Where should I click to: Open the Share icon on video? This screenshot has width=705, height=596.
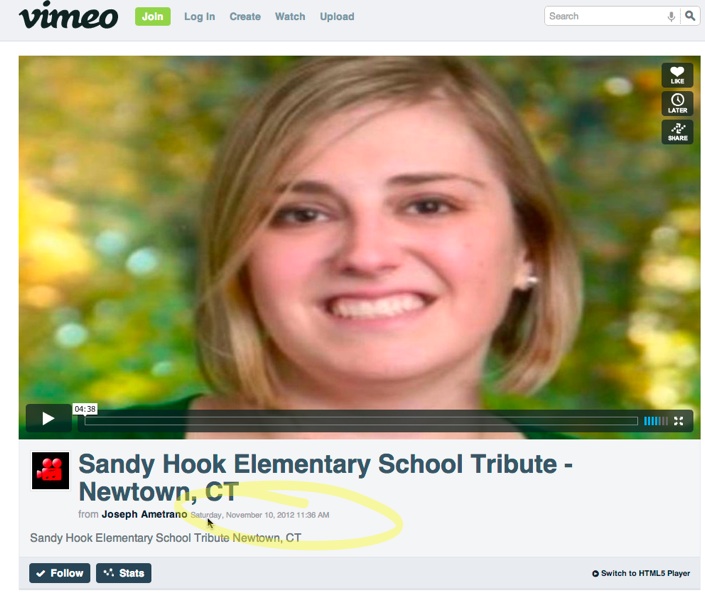point(677,132)
